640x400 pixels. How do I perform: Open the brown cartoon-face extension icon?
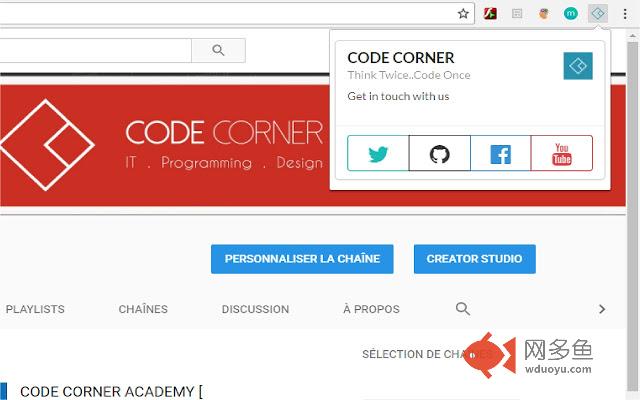point(544,14)
